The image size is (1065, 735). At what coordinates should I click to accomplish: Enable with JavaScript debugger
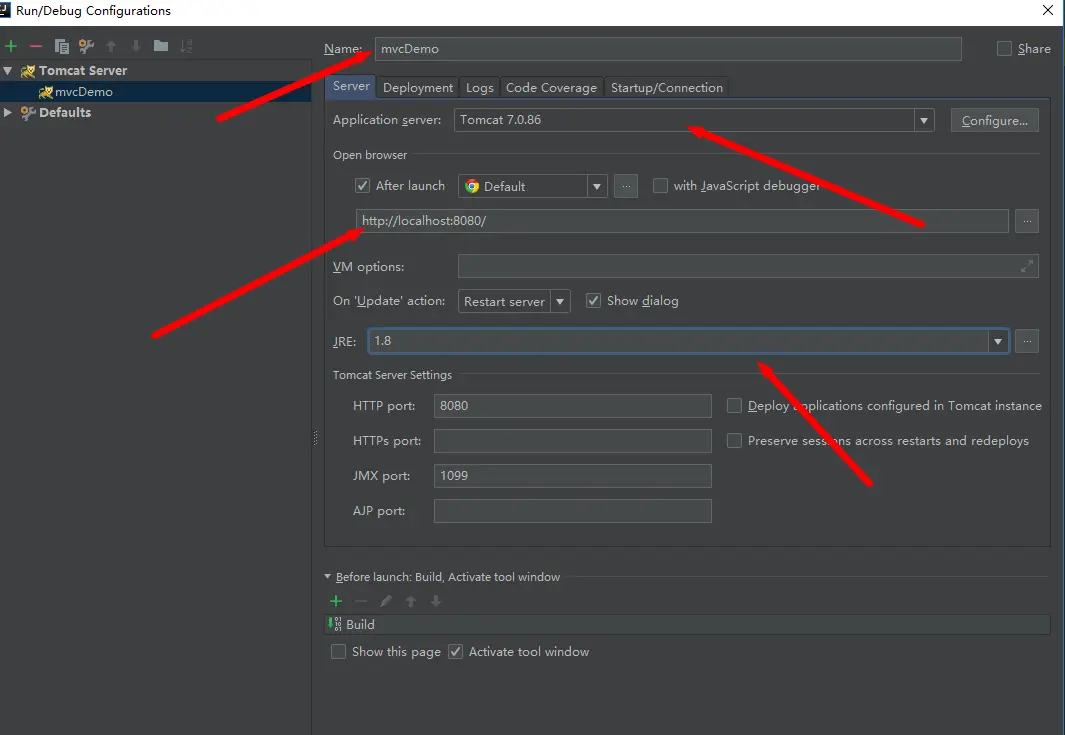[x=660, y=185]
